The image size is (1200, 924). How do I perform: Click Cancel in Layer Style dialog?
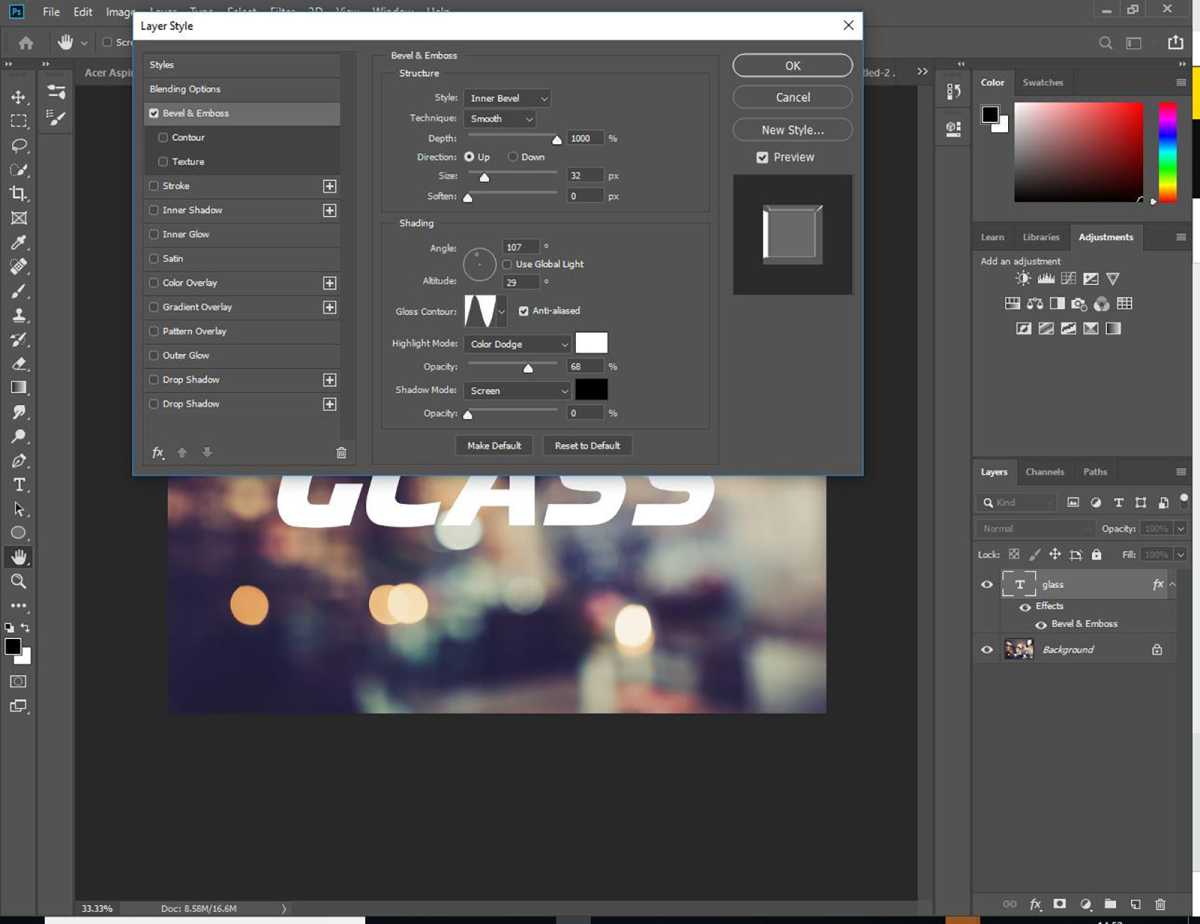(x=793, y=97)
